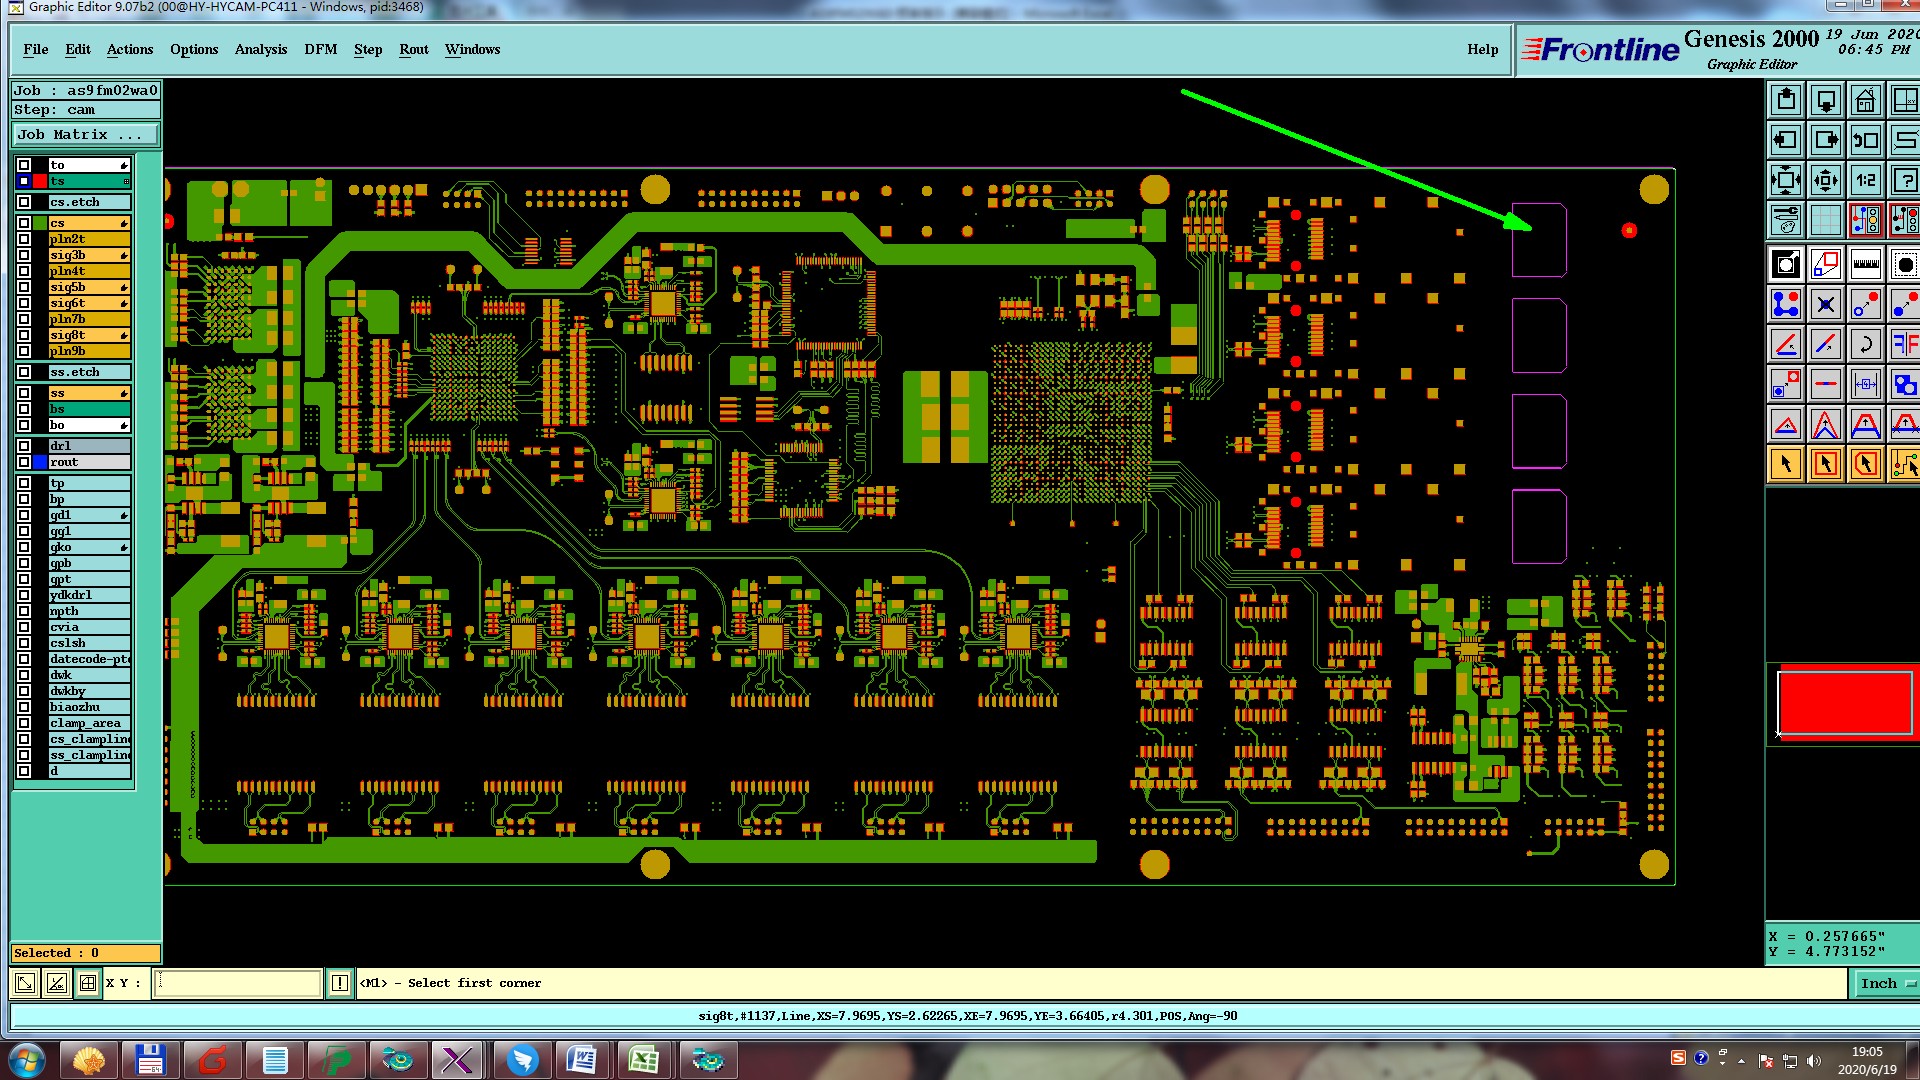Open the wrench and palette settings icon
The height and width of the screenshot is (1080, 1920).
[1786, 220]
